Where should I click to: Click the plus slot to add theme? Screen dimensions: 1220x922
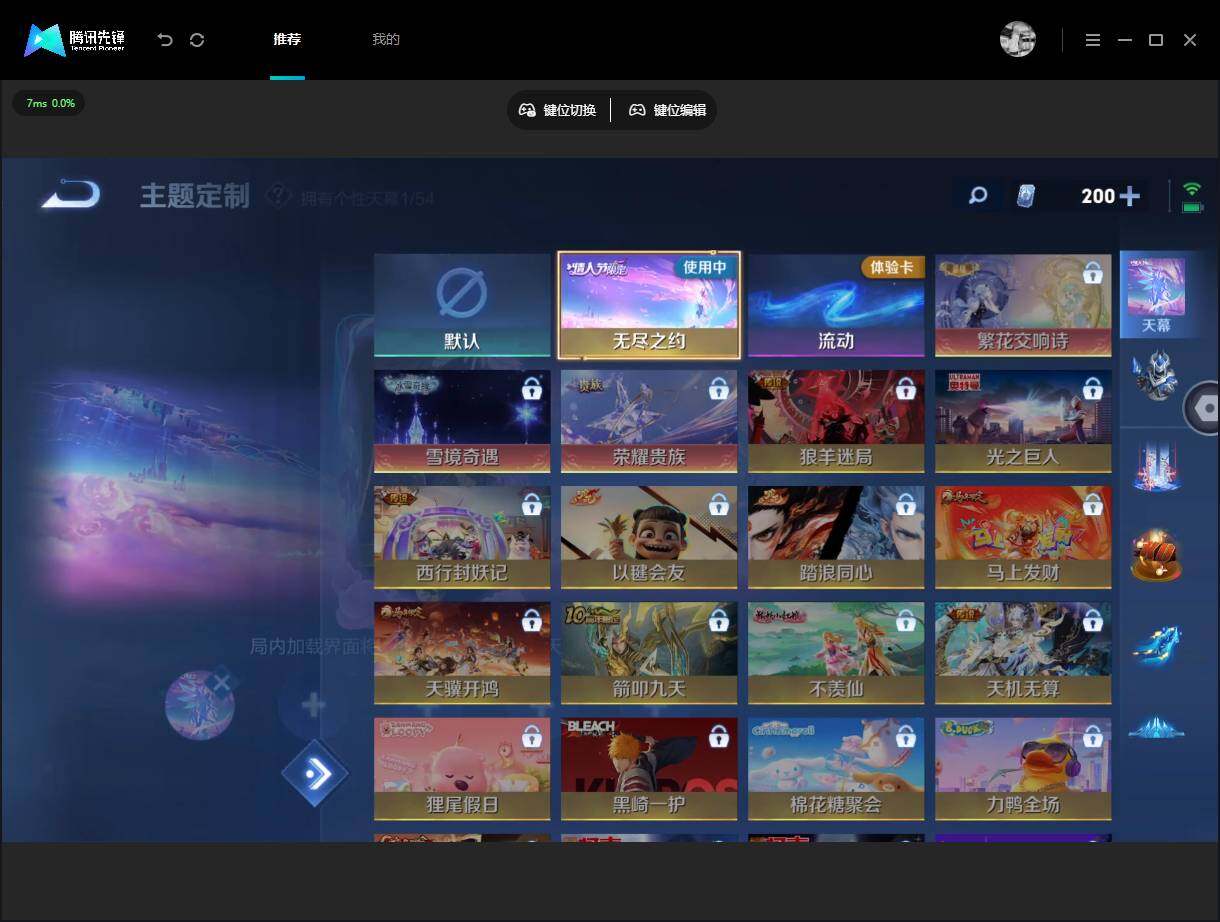[313, 705]
